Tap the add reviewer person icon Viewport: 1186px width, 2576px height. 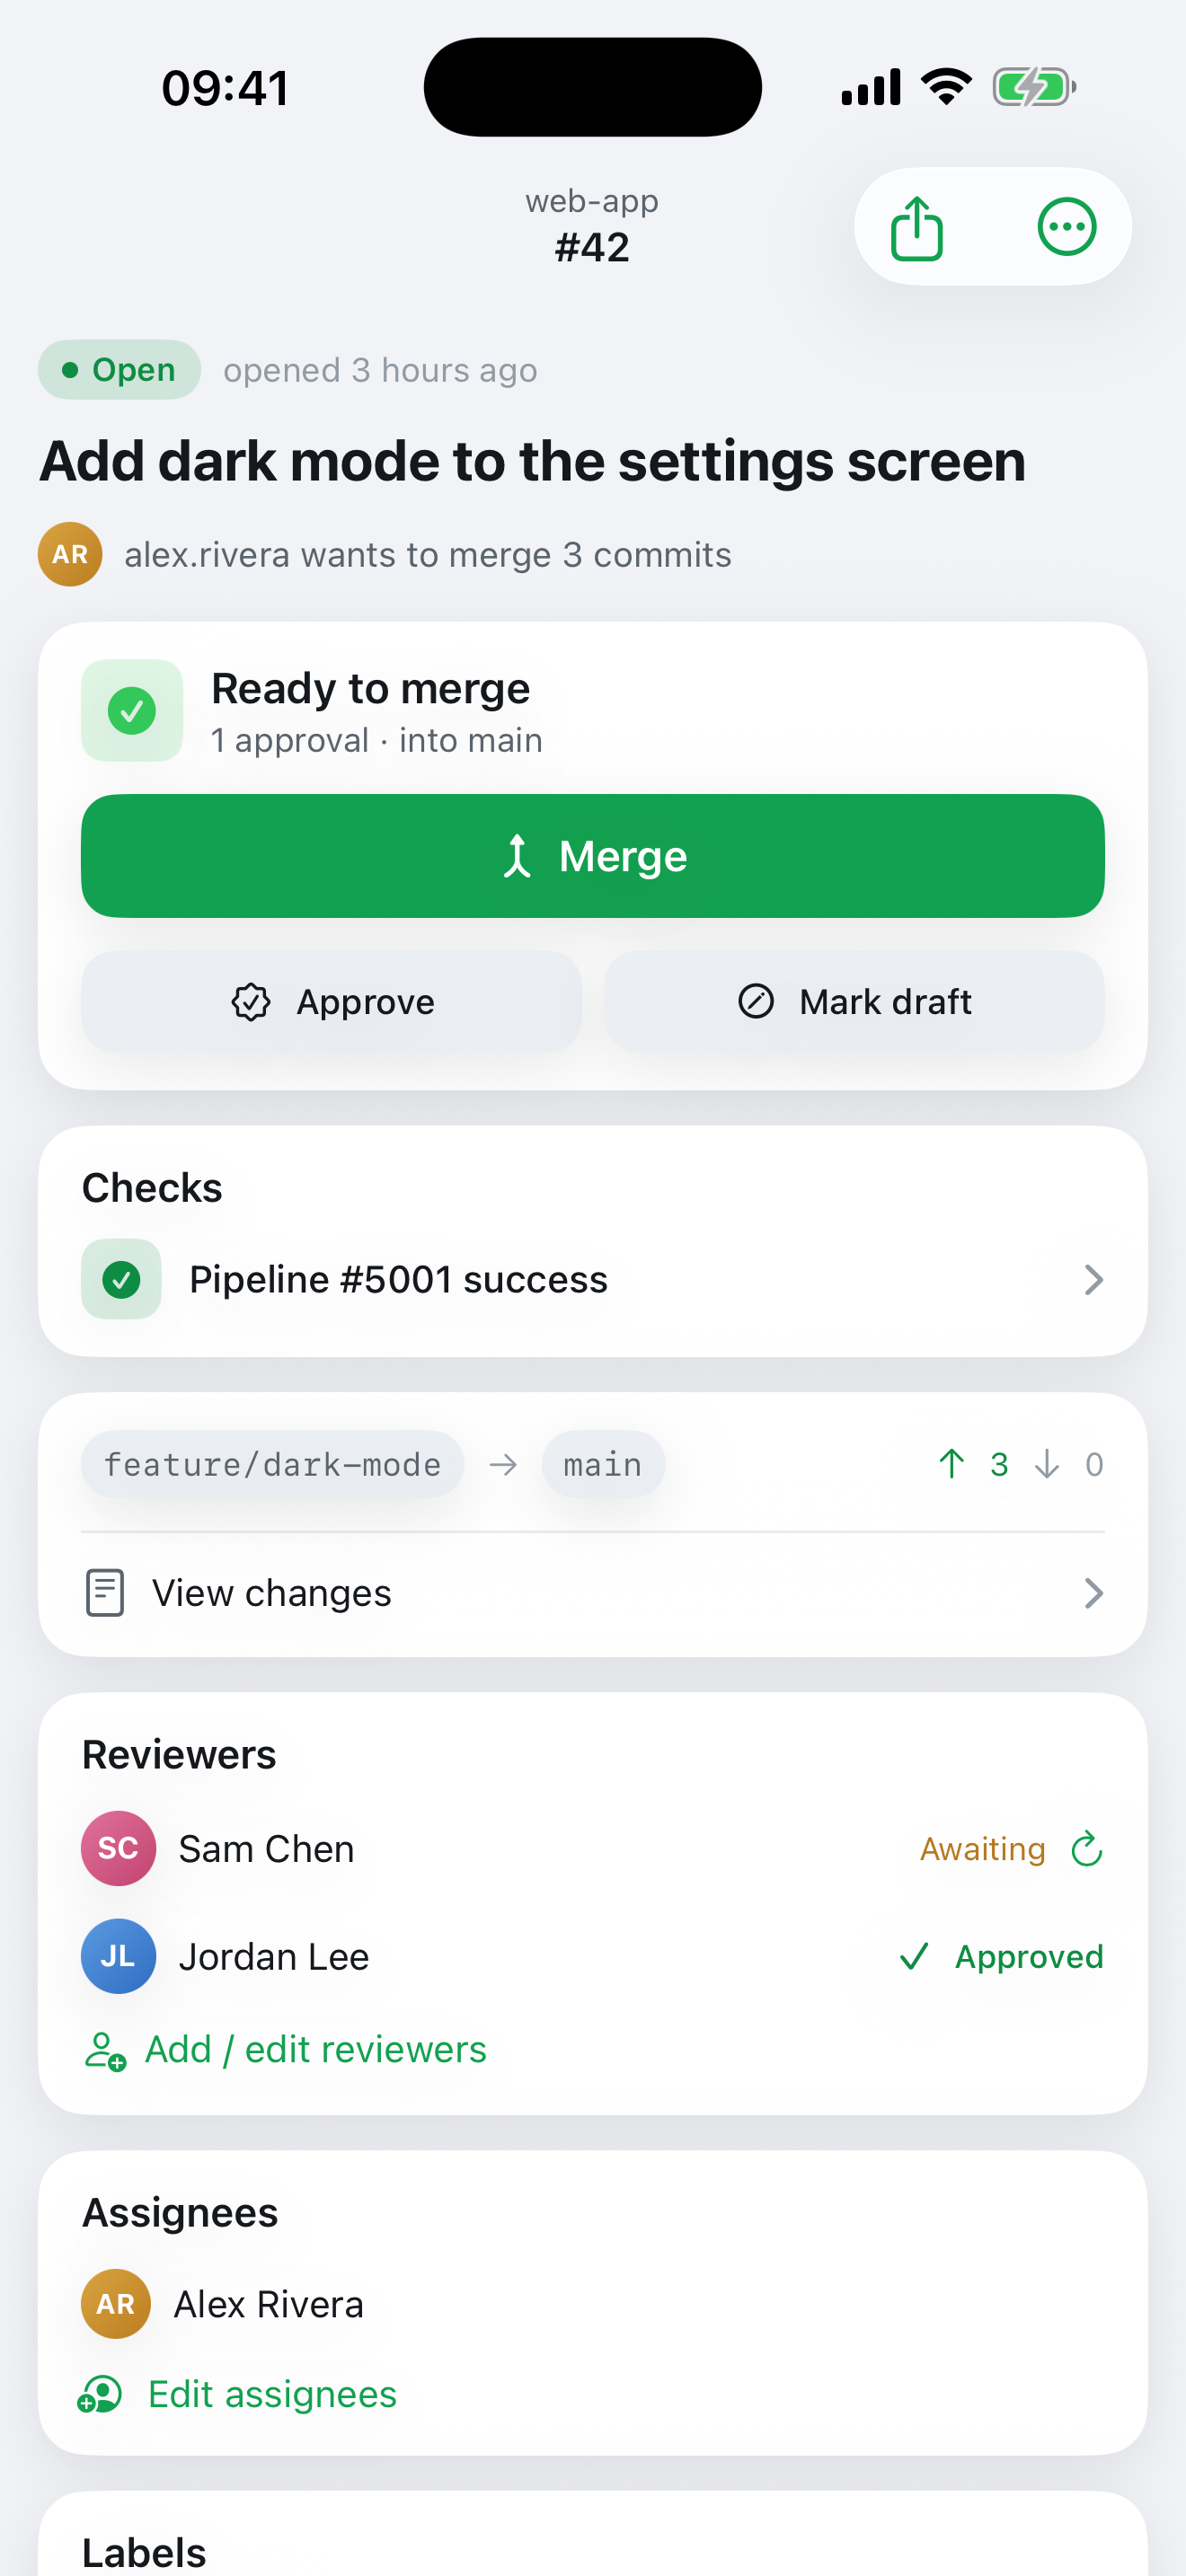105,2050
